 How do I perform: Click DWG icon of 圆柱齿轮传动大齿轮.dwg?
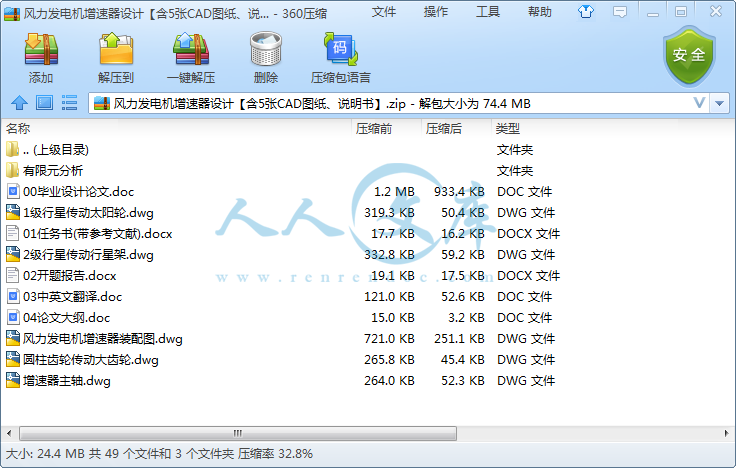tap(13, 360)
